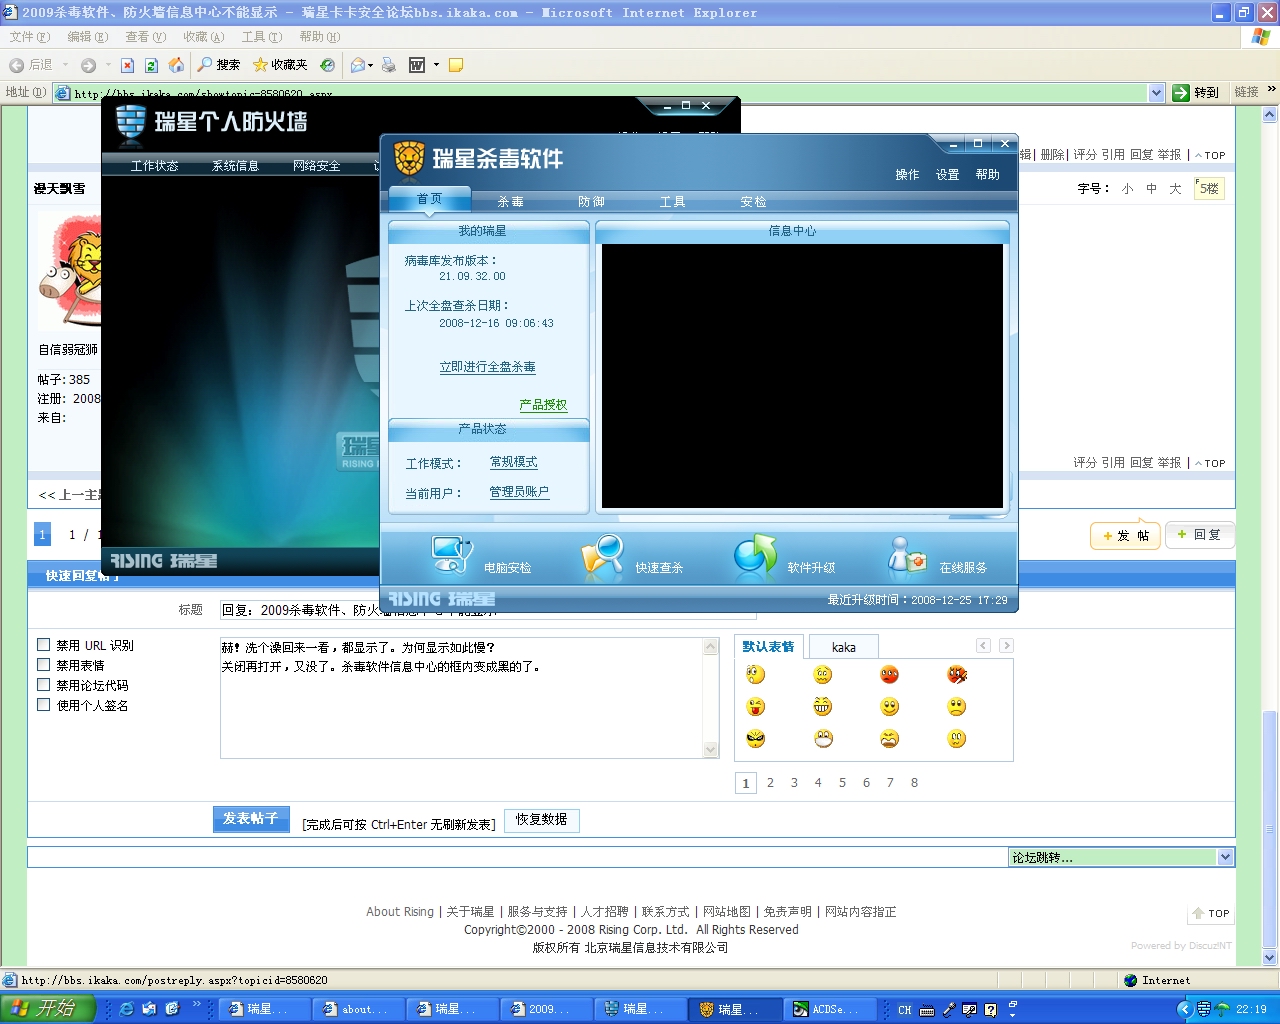
Task: Click inside the reply message text area
Action: (x=461, y=697)
